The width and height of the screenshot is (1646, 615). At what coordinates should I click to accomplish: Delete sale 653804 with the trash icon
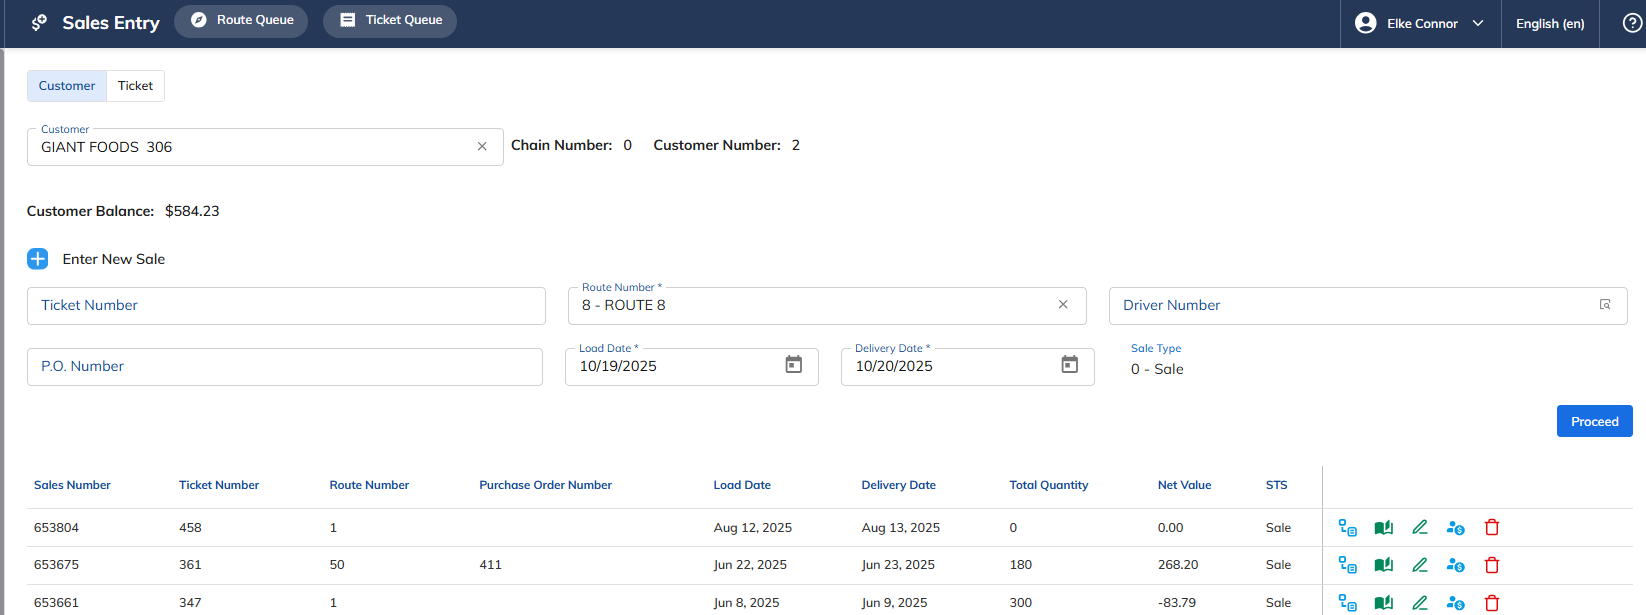[x=1492, y=528]
